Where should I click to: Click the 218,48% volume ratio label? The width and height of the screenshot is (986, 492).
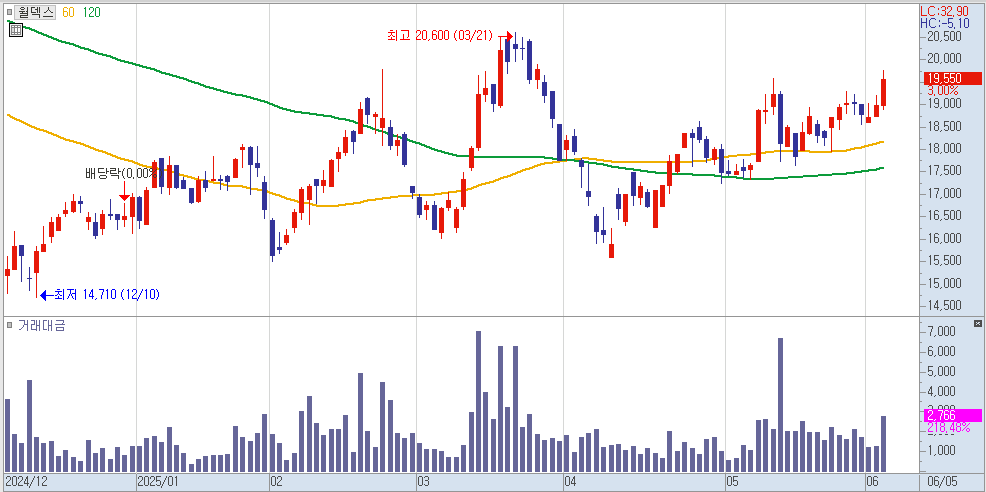point(948,428)
